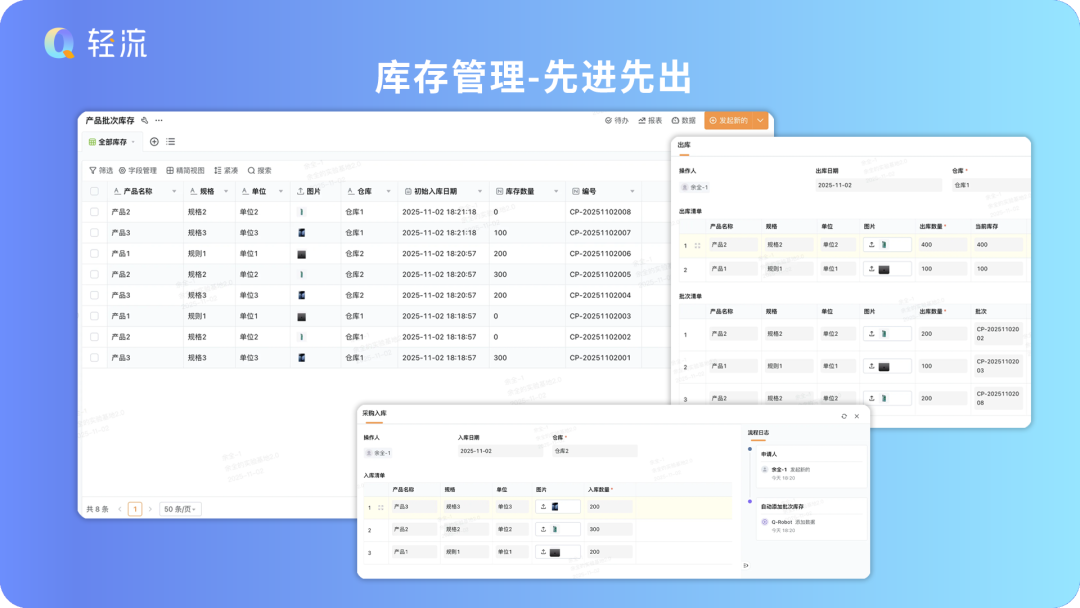Viewport: 1080px width, 608px height.
Task: Click the share icon beside 产品批次库存 title
Action: coord(145,120)
